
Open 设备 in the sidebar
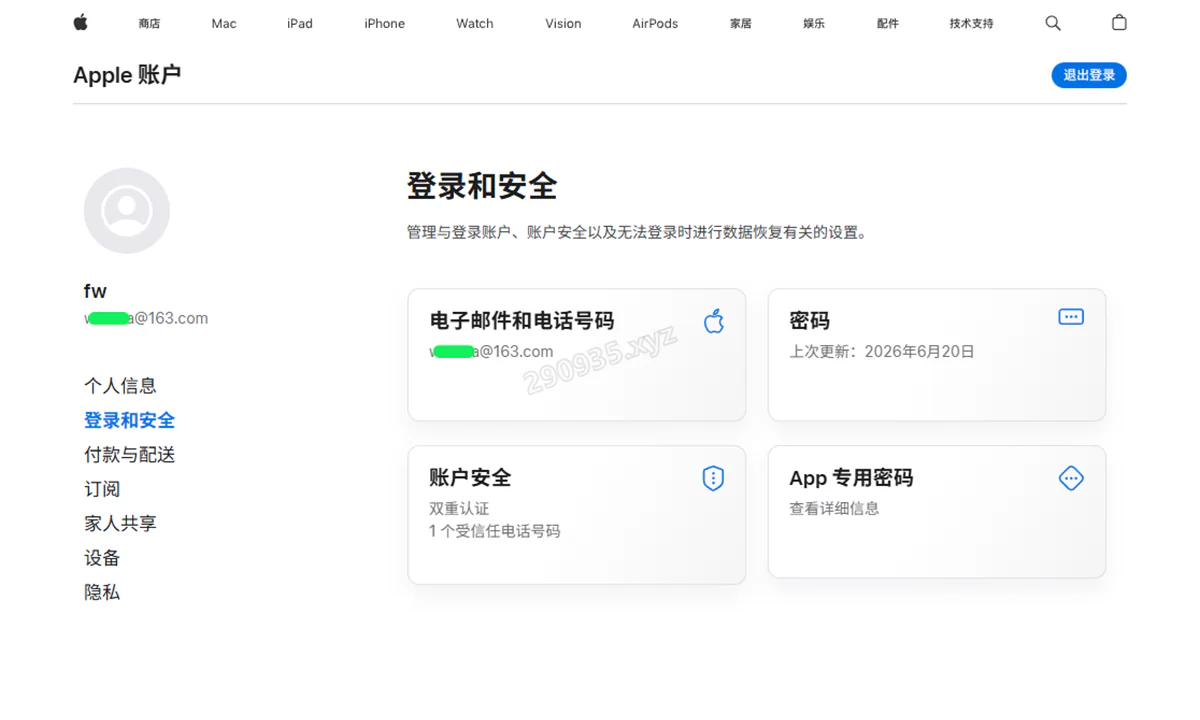coord(102,558)
